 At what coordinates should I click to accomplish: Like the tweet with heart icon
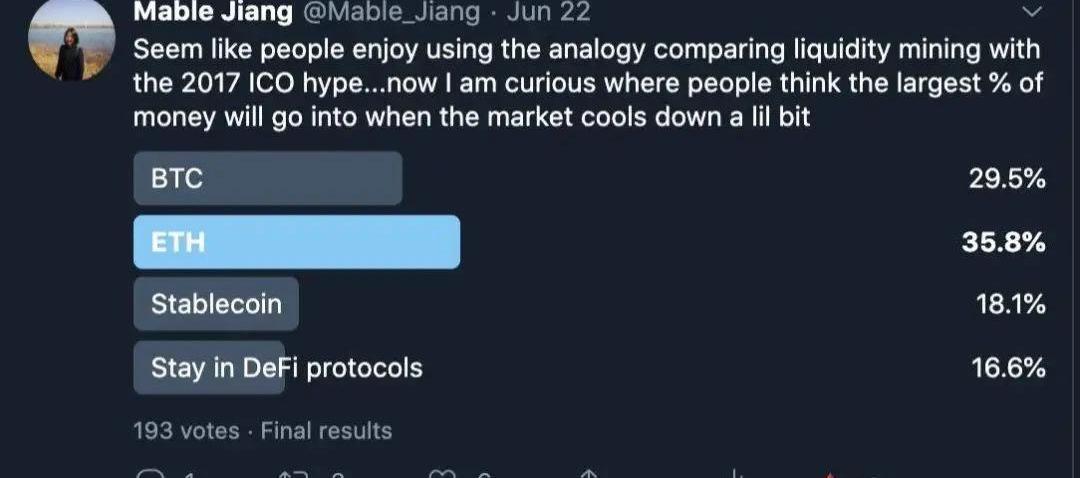point(442,474)
